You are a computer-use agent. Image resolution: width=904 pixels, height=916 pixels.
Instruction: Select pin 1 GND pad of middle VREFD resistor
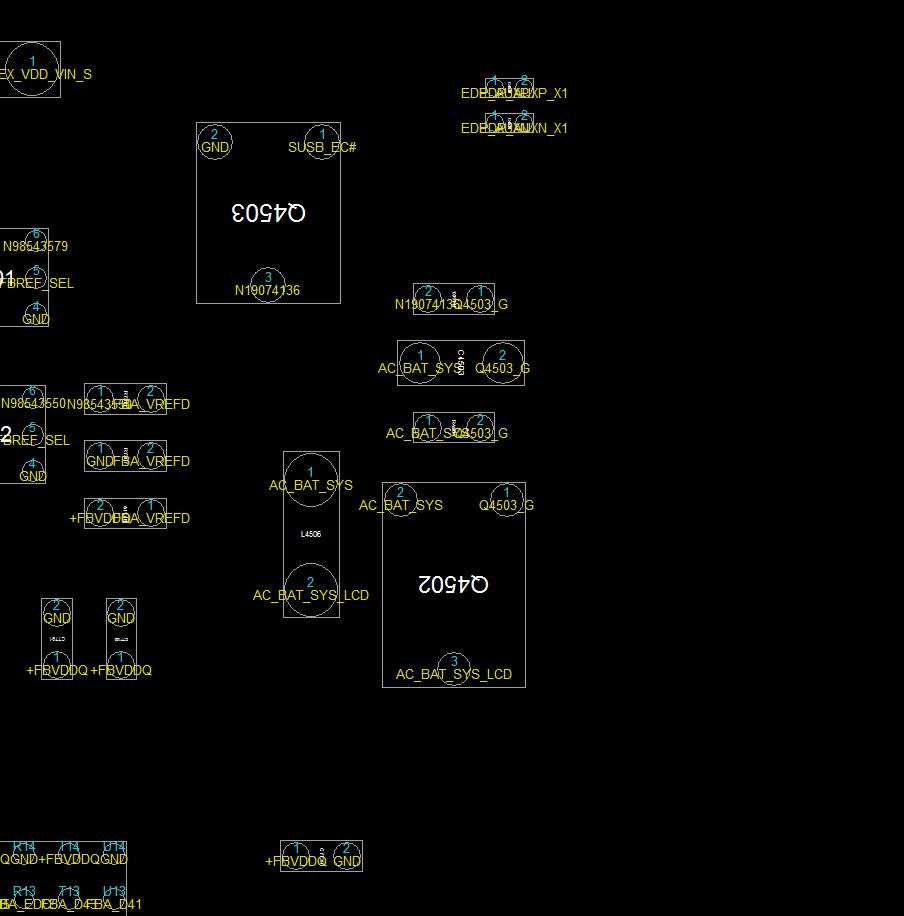pyautogui.click(x=100, y=456)
